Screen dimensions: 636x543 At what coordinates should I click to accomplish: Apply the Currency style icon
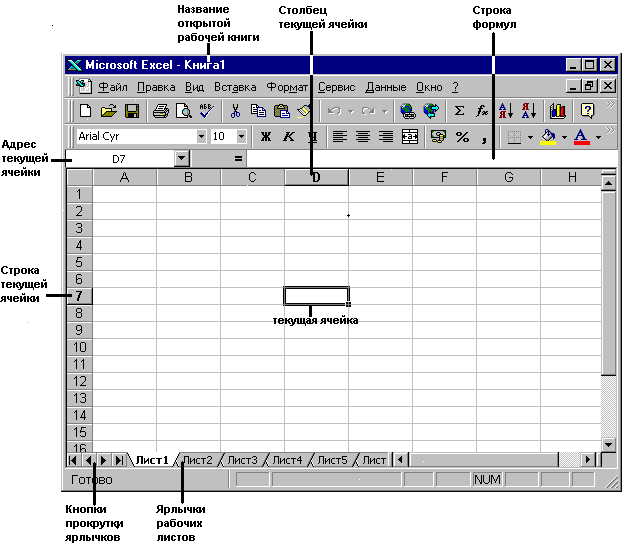[x=438, y=137]
